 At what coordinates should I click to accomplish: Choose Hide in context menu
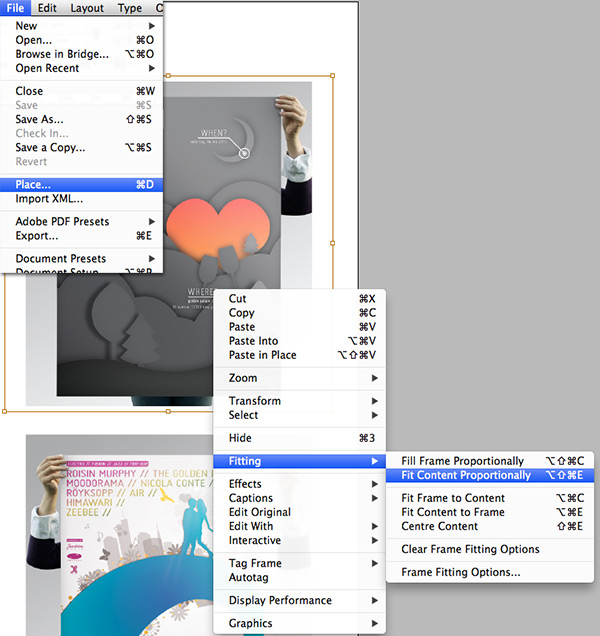[299, 438]
